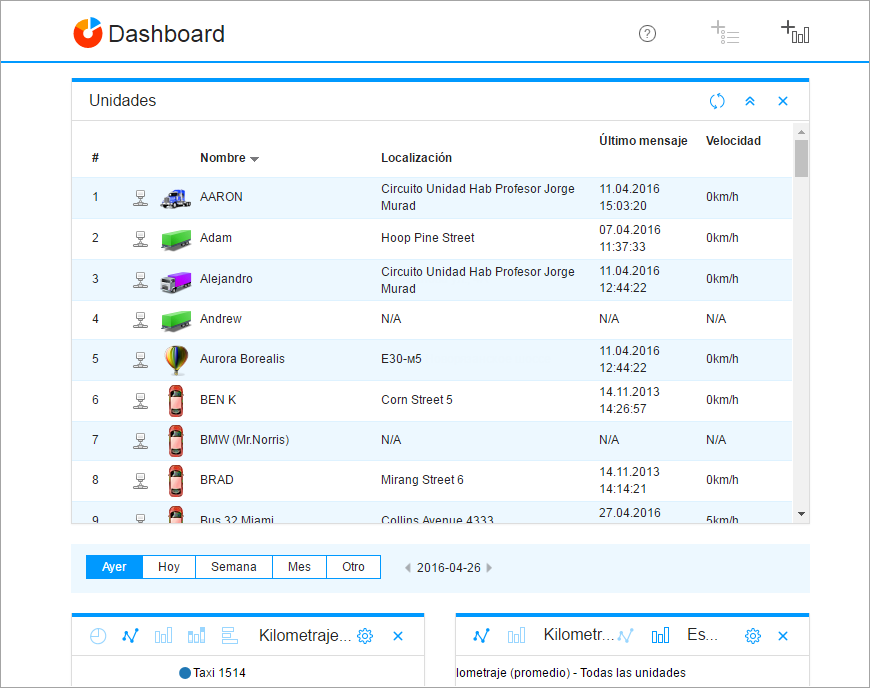Sort by Nombre column header arrow
The width and height of the screenshot is (870, 688).
tap(254, 159)
